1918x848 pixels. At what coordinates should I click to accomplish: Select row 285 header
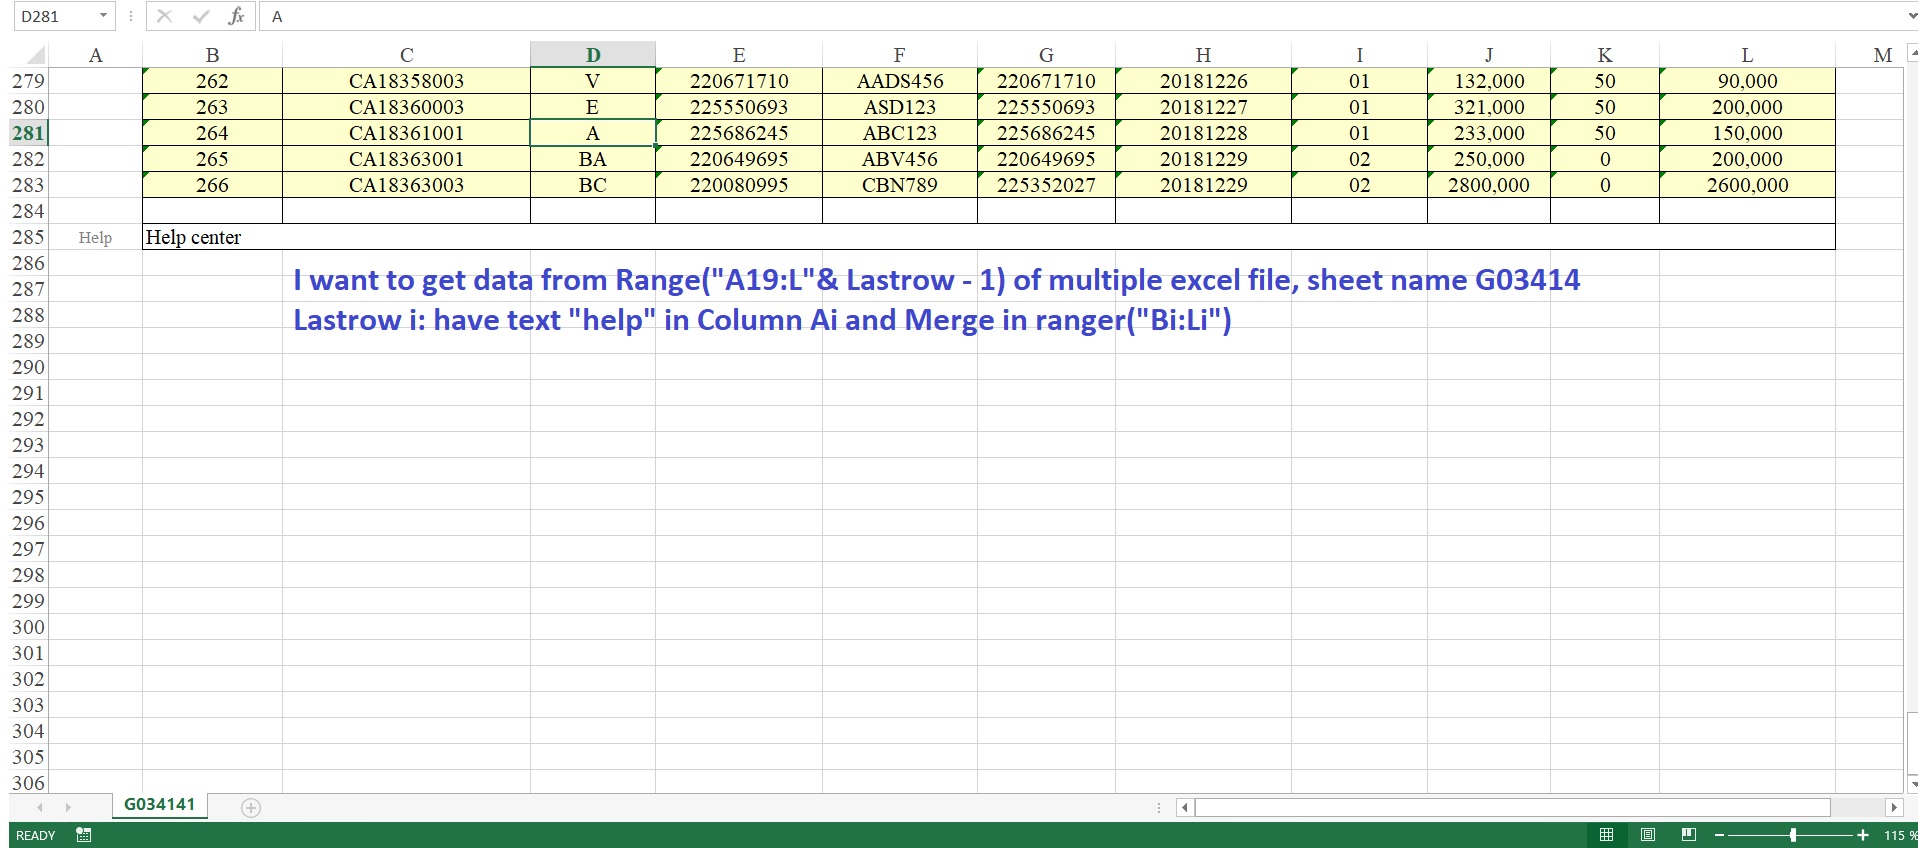[29, 237]
